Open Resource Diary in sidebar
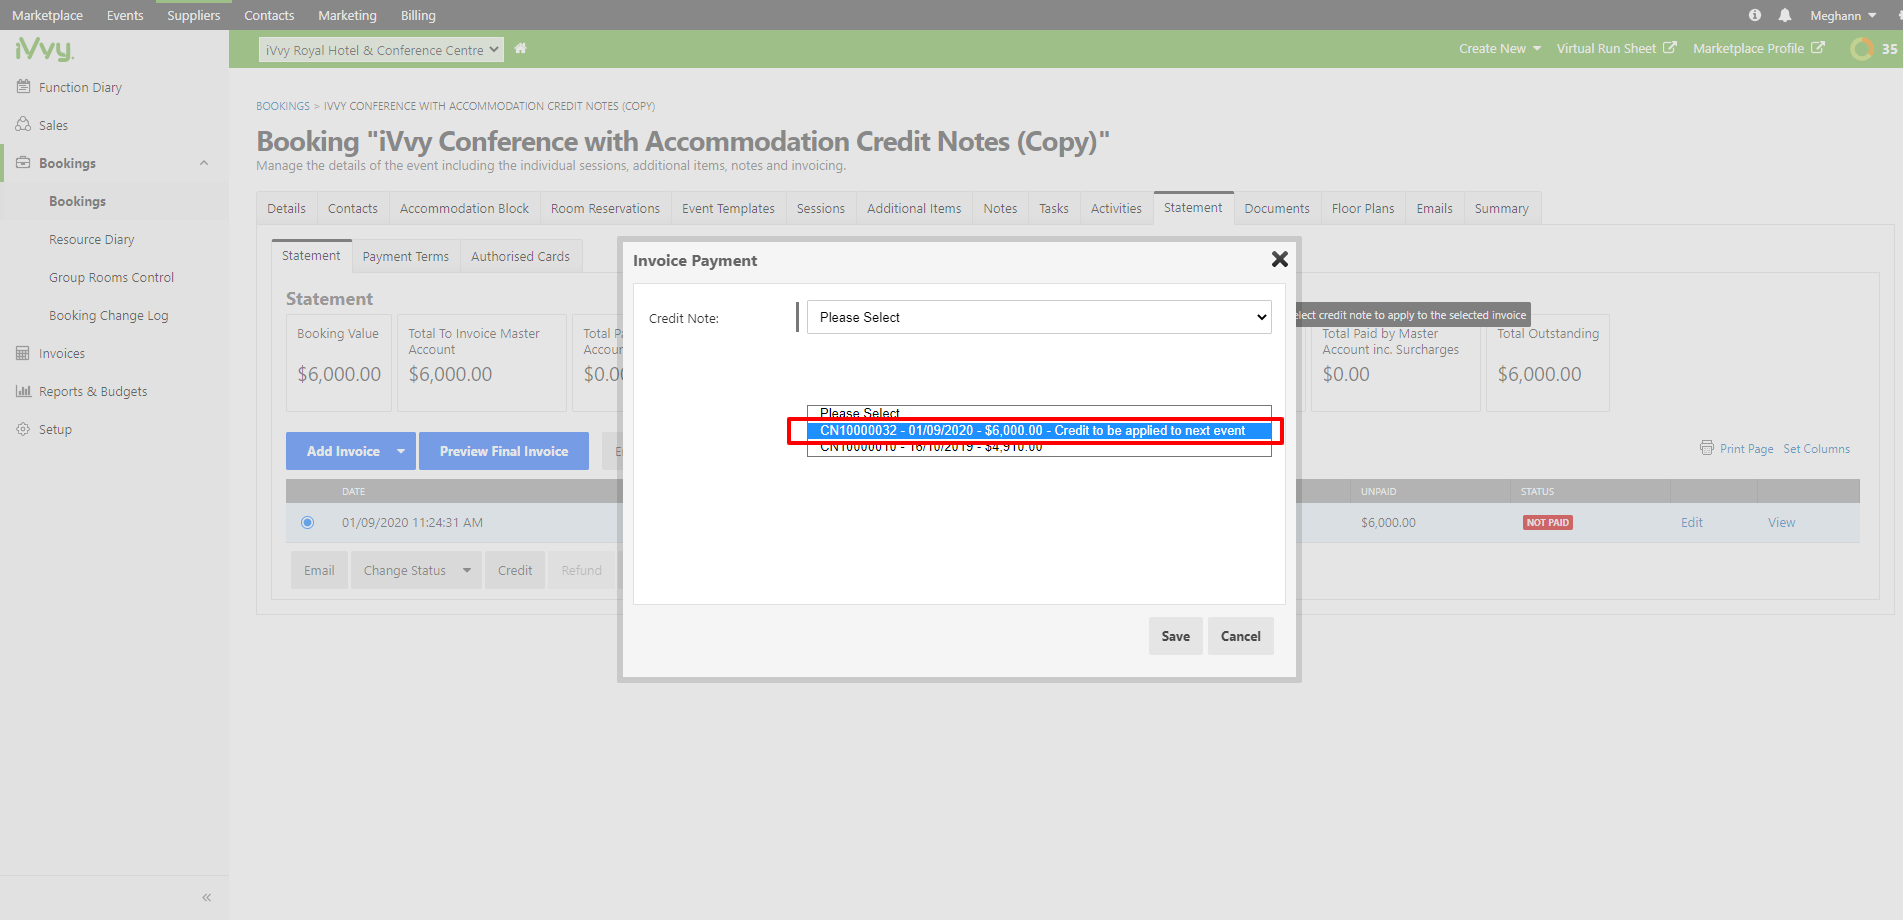The height and width of the screenshot is (920, 1903). [x=91, y=239]
